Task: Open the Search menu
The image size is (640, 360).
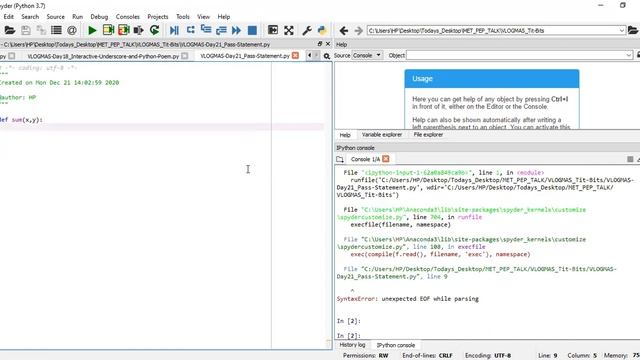Action: [30, 17]
